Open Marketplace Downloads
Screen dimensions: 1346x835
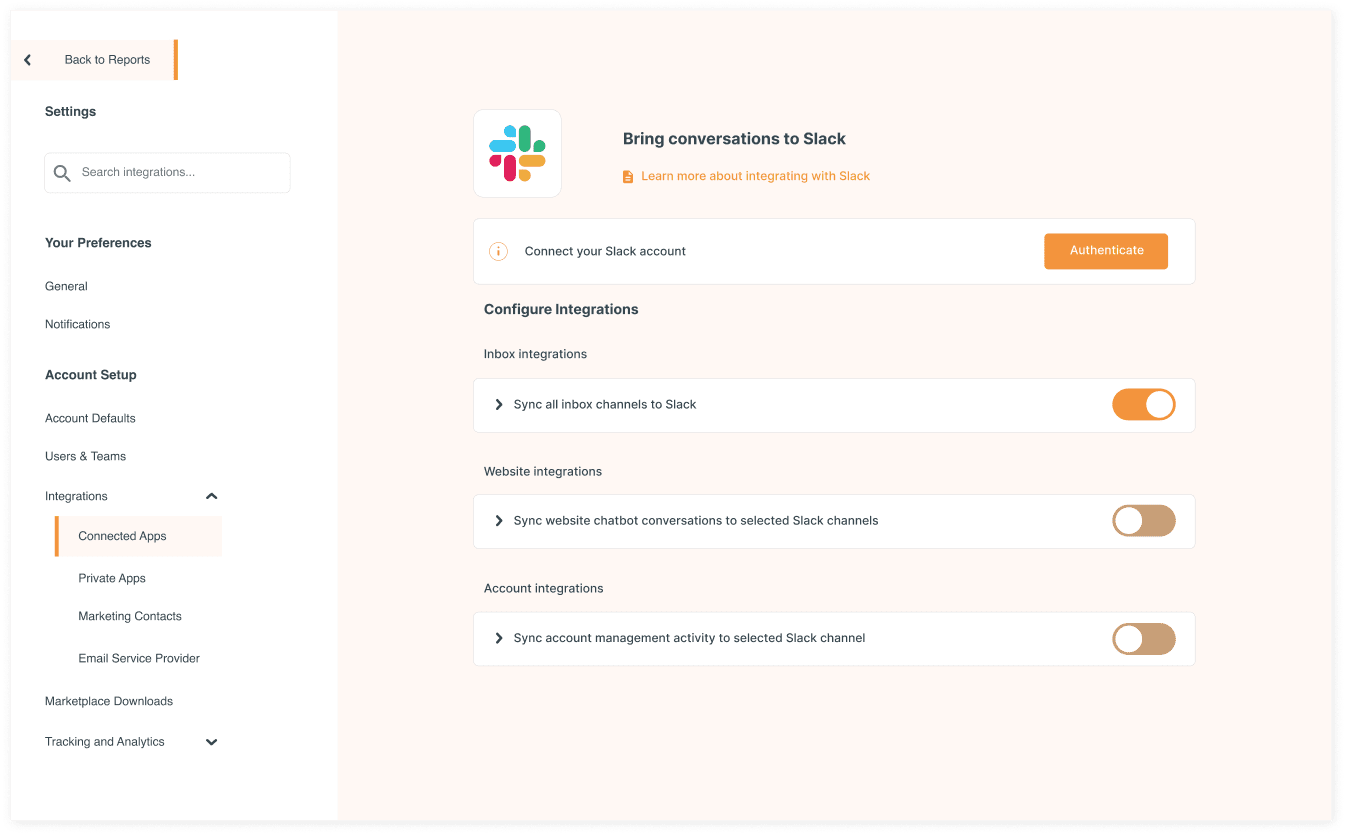pos(109,701)
